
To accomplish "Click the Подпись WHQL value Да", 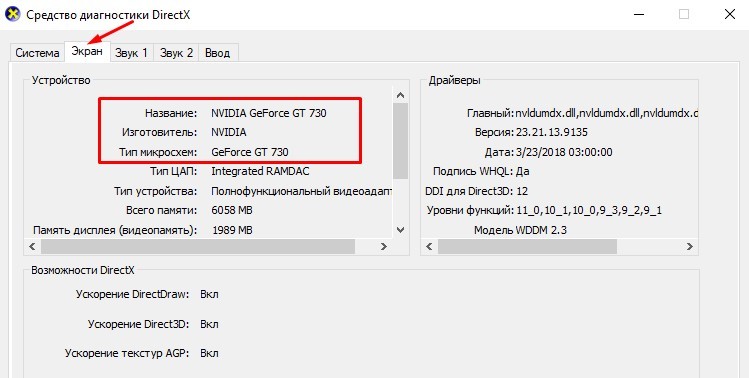I will point(522,172).
